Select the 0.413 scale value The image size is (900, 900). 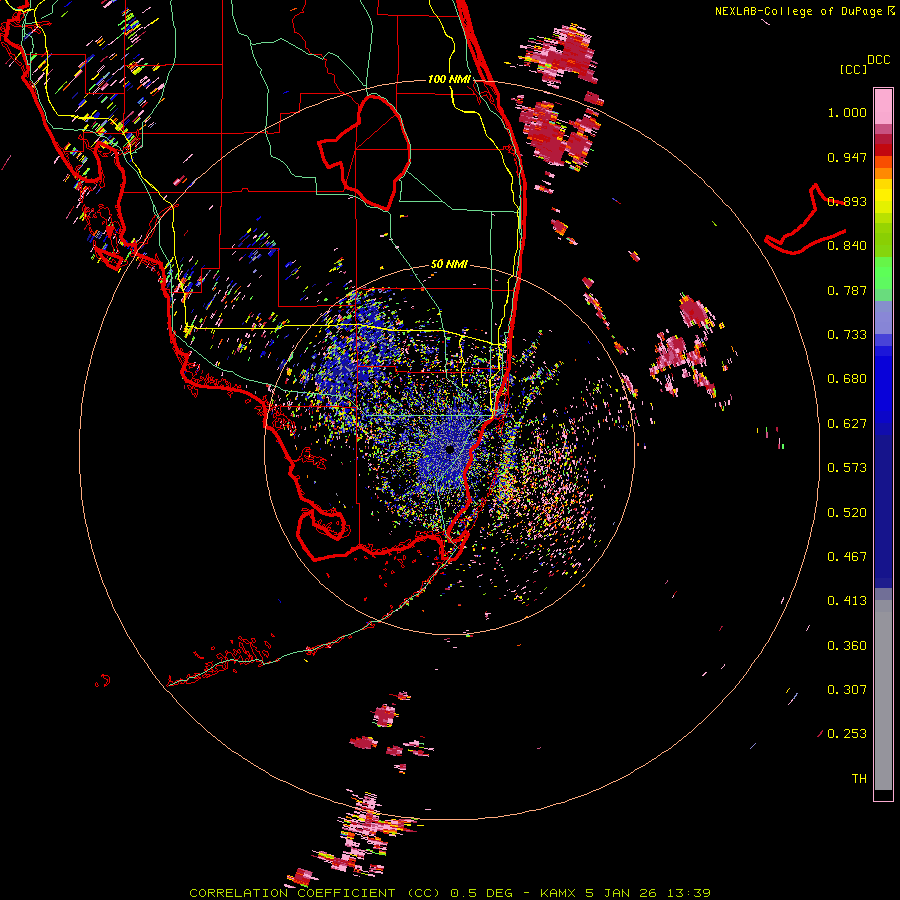847,601
